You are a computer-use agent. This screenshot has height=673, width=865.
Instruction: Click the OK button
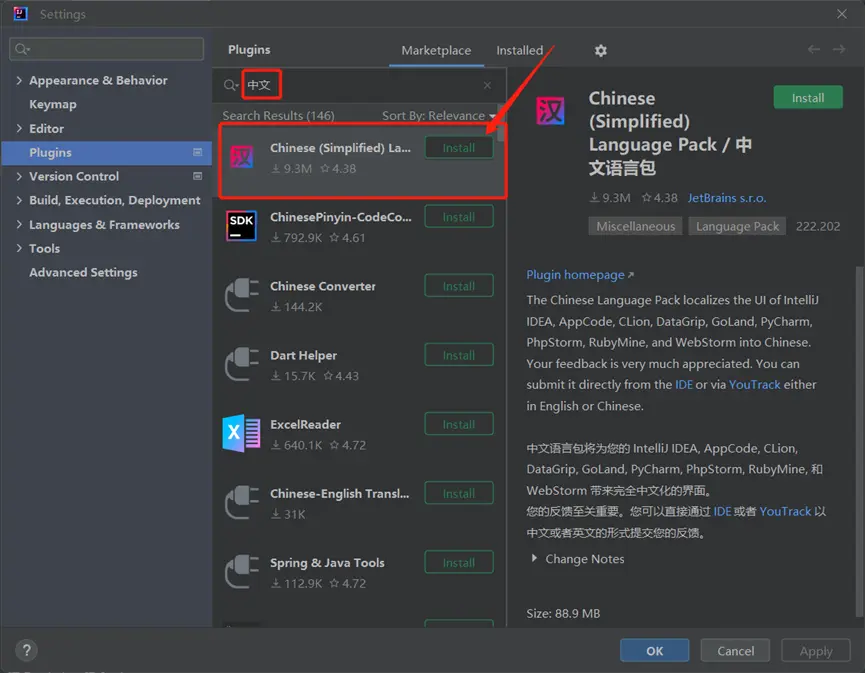(654, 650)
